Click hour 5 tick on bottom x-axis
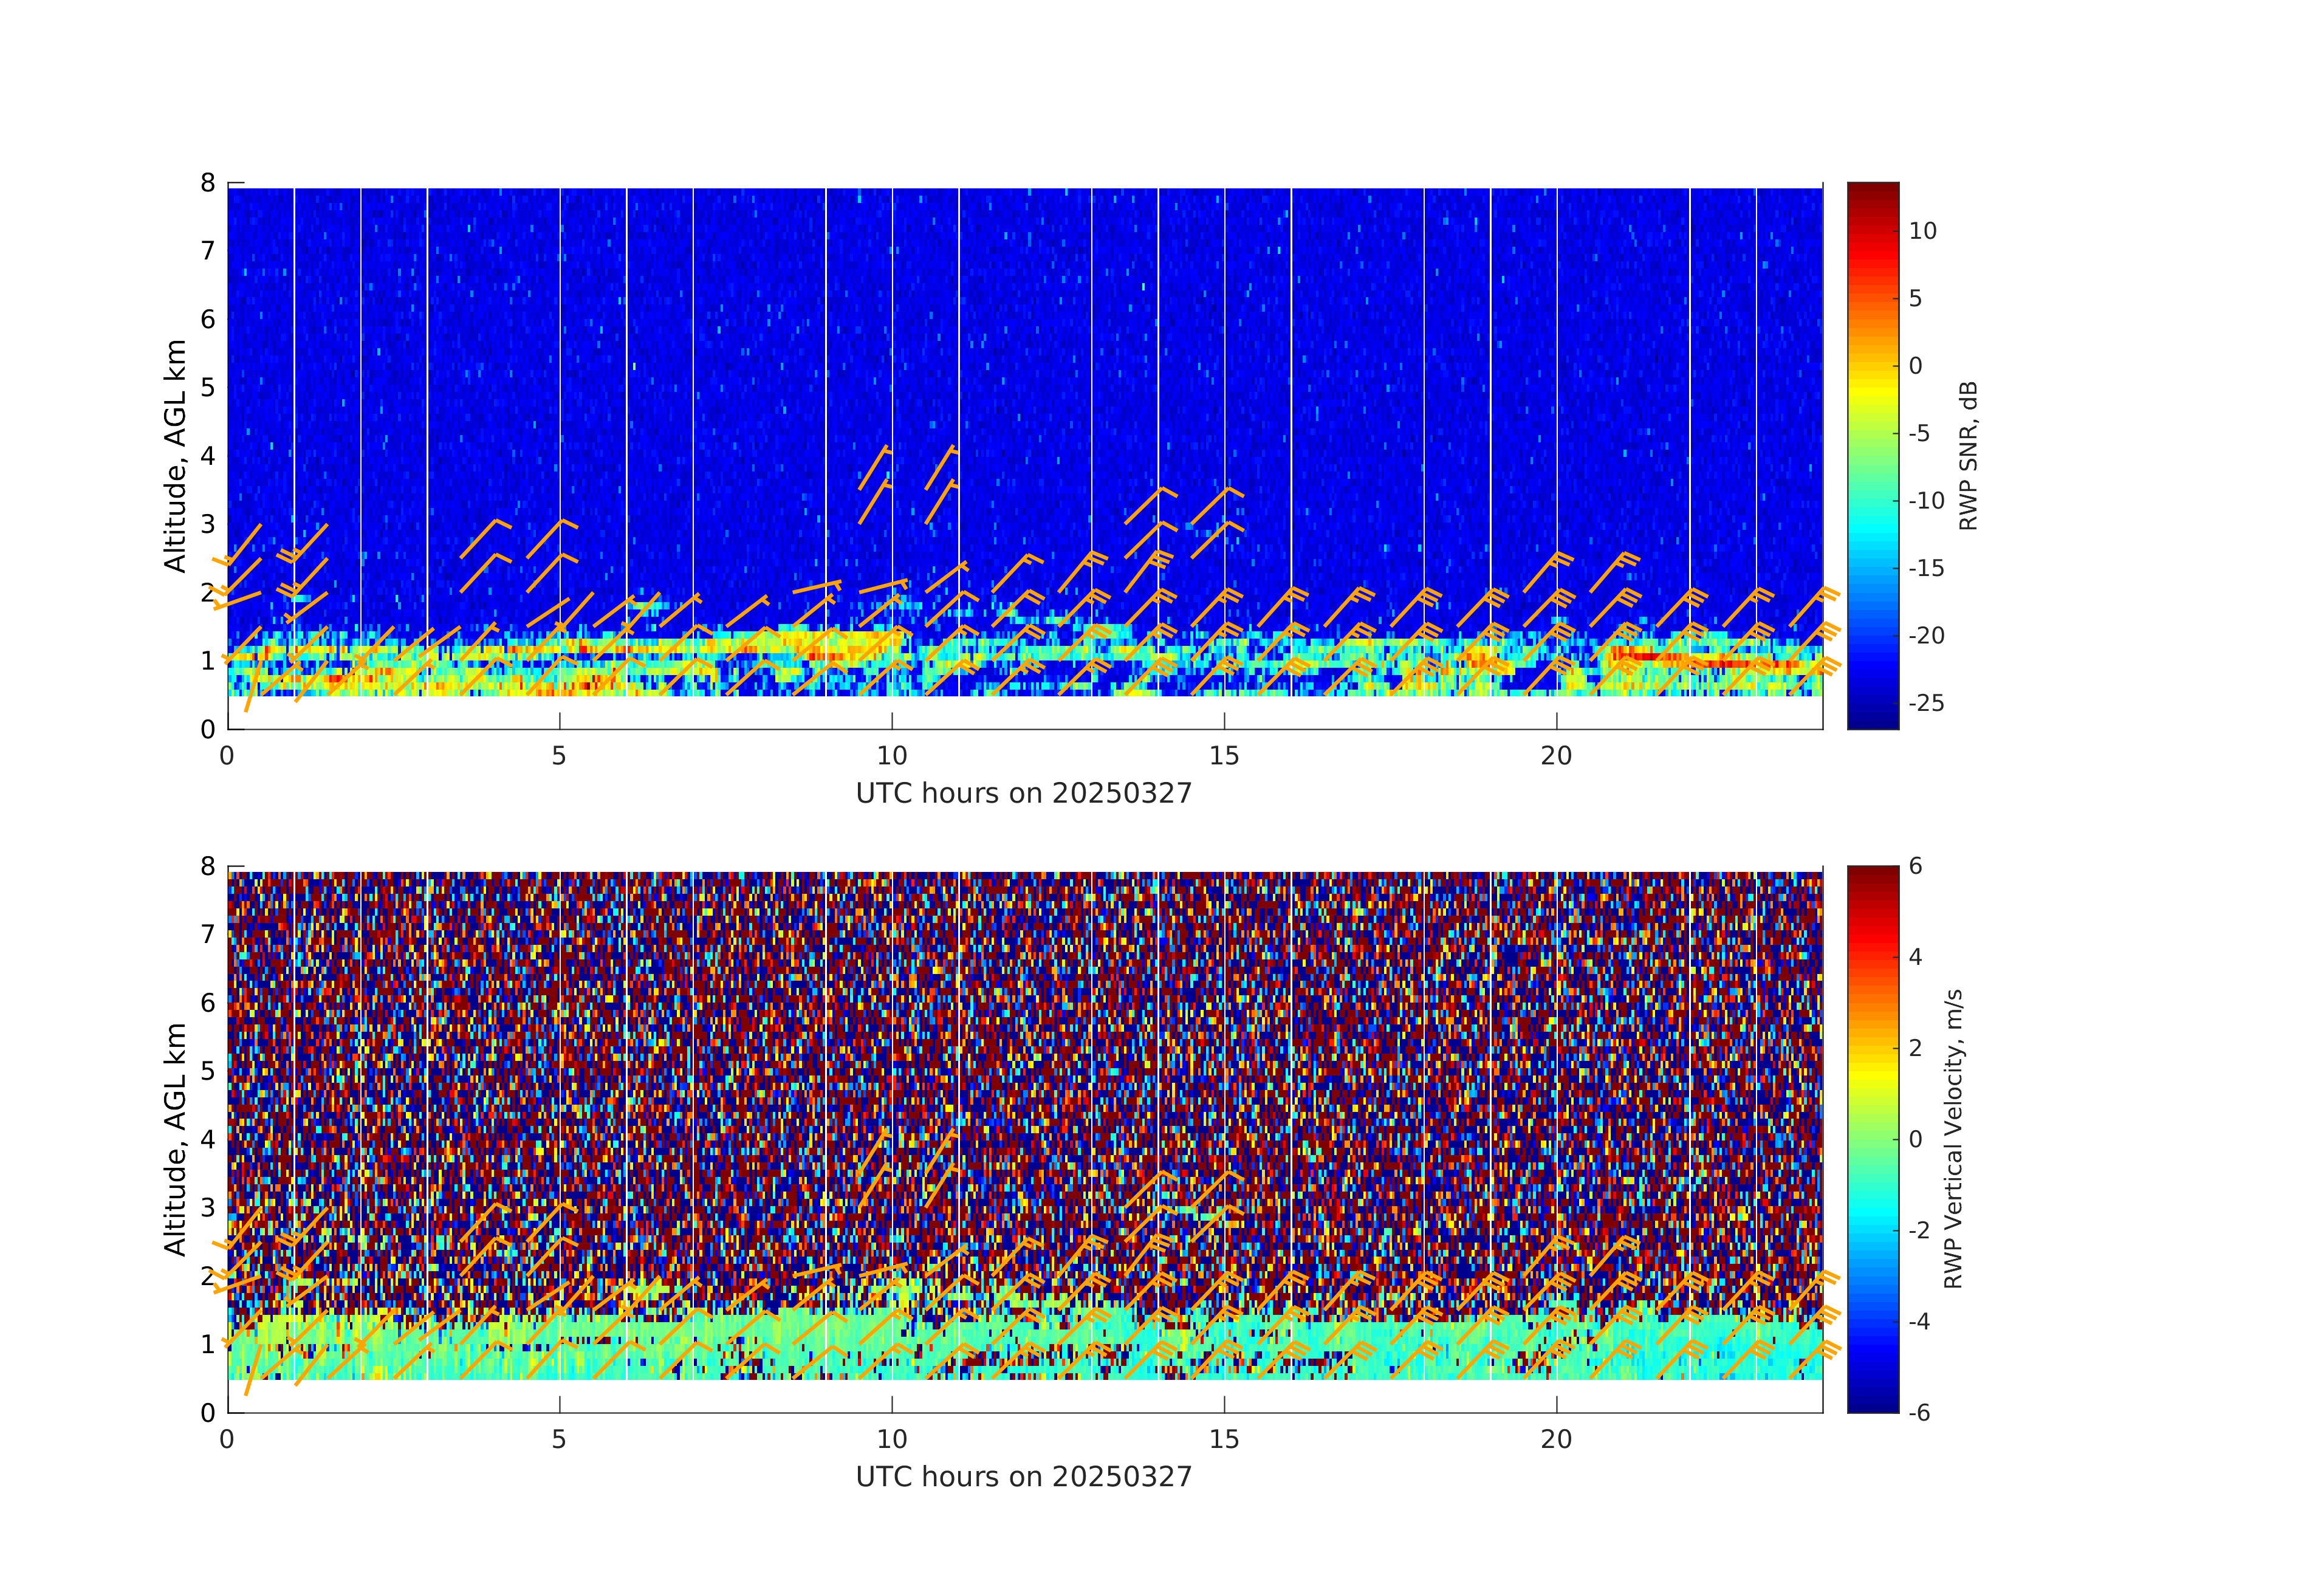The width and height of the screenshot is (2324, 1595). pos(559,1440)
